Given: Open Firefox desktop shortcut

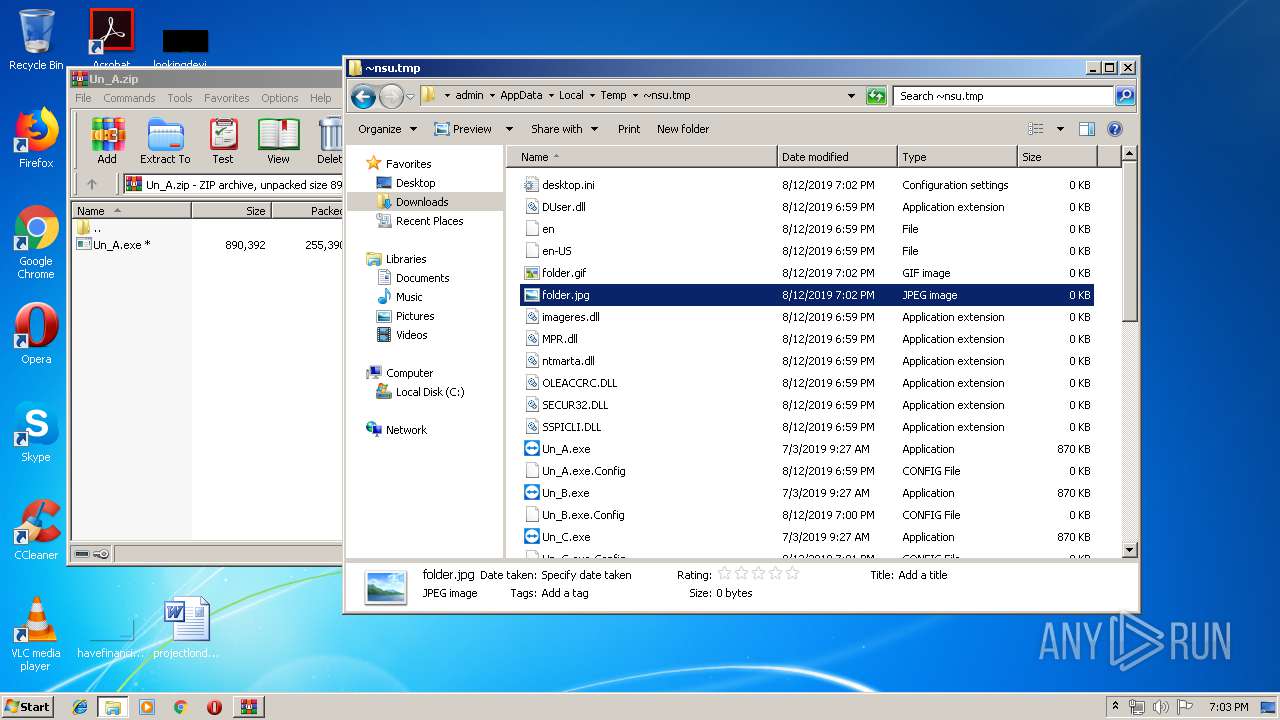Looking at the screenshot, I should tap(36, 138).
